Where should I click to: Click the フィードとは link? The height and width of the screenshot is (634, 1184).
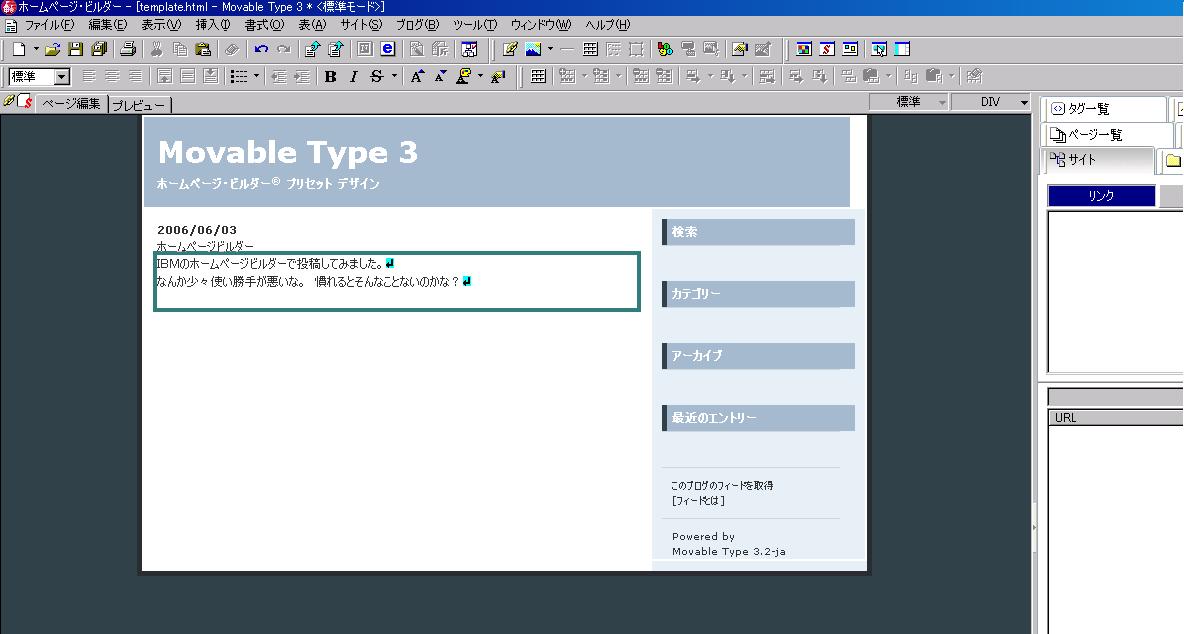tap(698, 500)
